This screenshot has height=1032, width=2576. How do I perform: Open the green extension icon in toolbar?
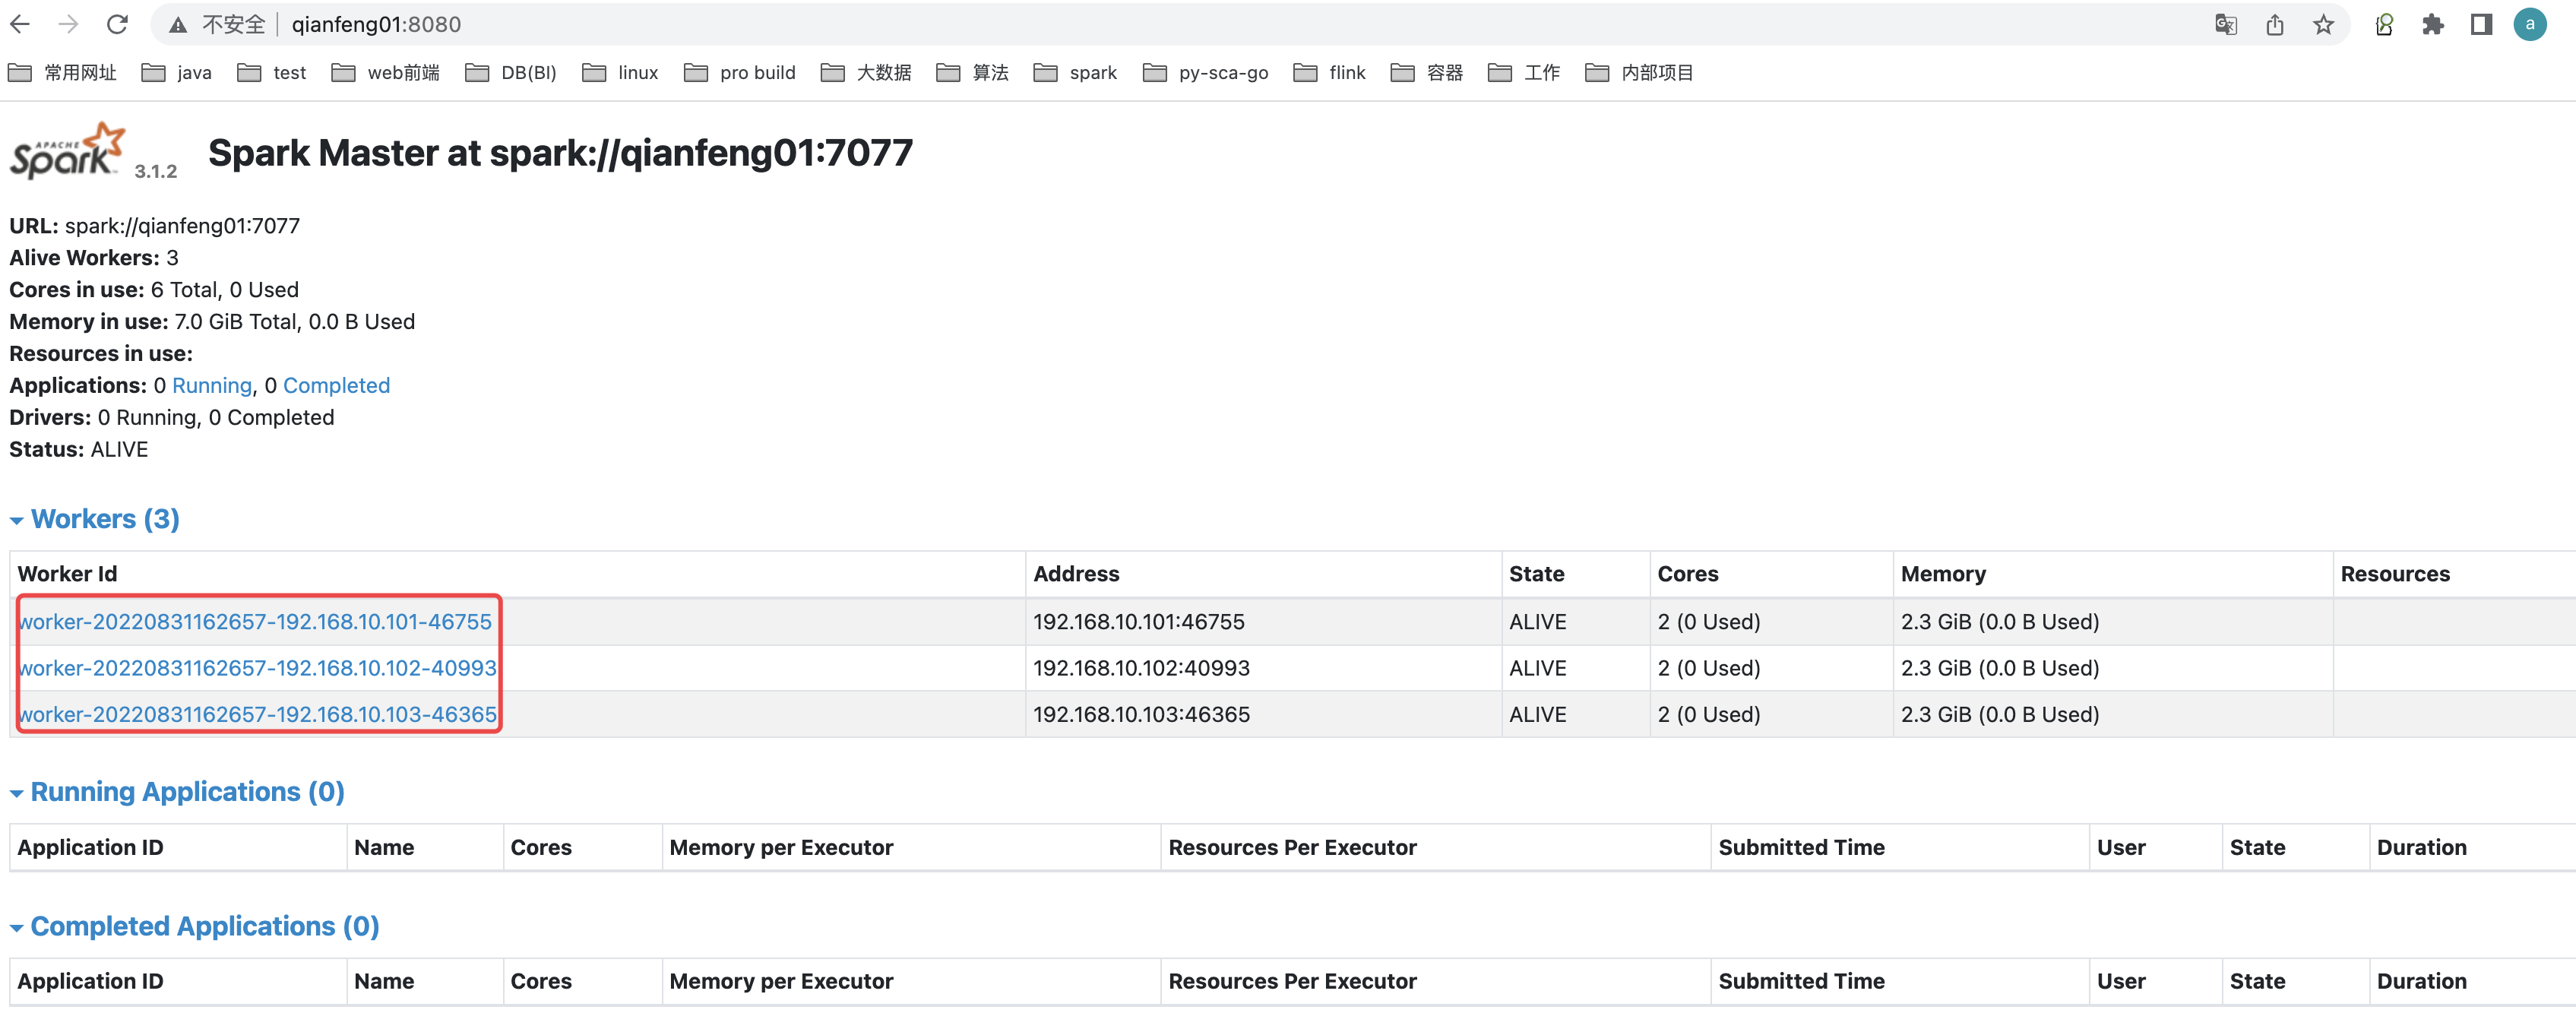[2385, 25]
